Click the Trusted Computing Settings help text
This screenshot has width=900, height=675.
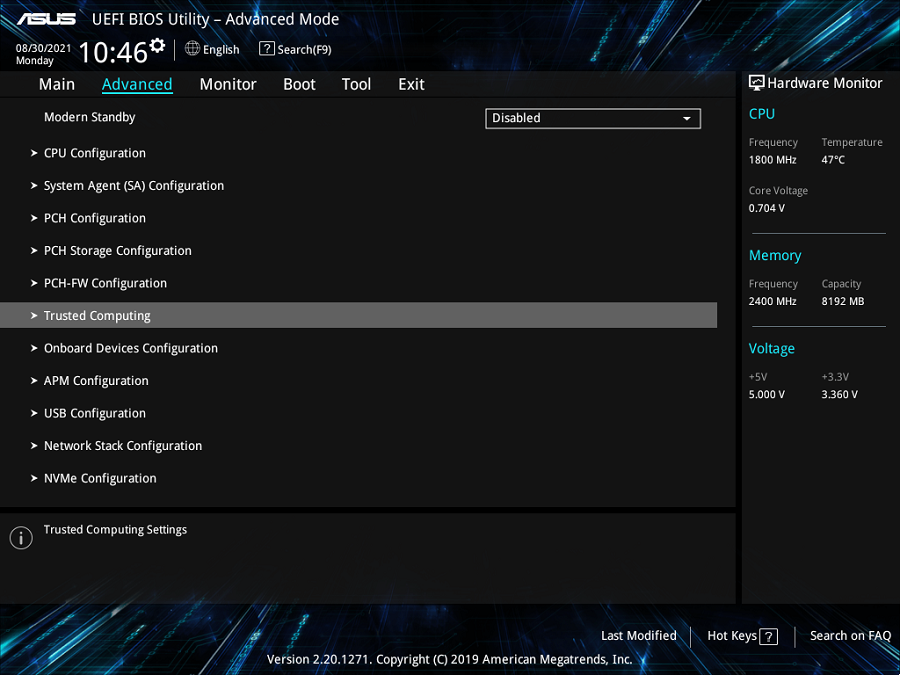click(x=115, y=530)
